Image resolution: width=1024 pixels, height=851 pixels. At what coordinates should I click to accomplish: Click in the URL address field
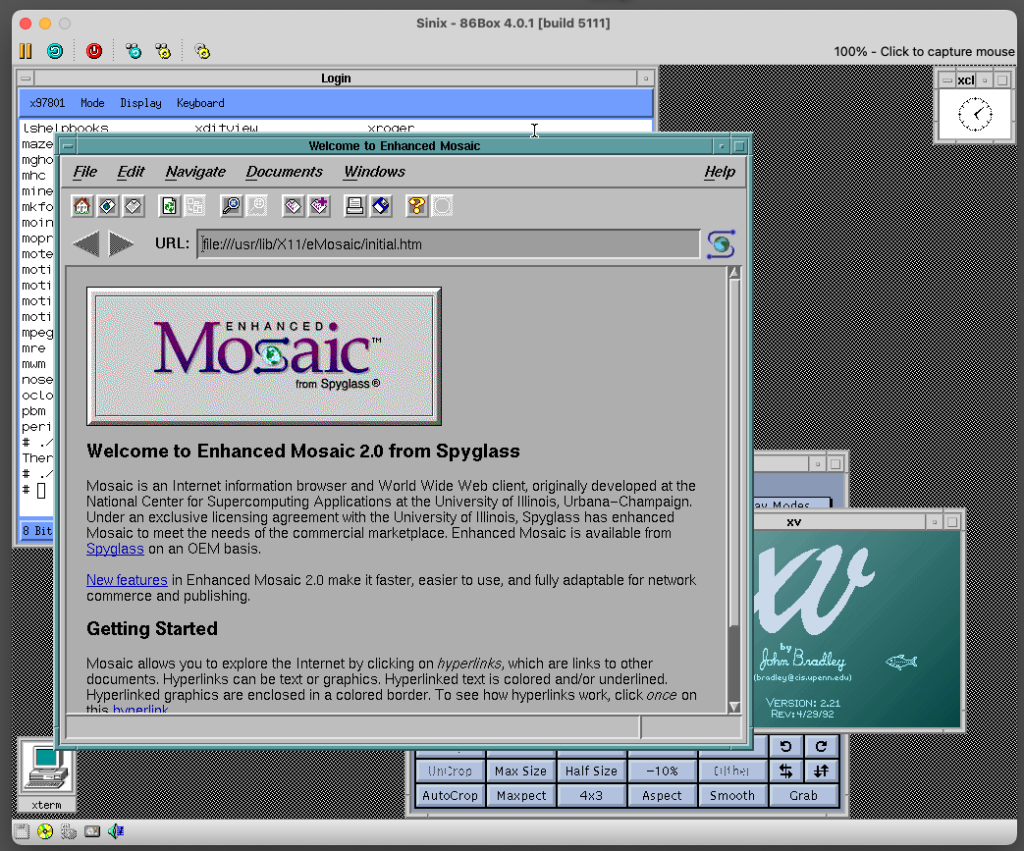tap(447, 244)
